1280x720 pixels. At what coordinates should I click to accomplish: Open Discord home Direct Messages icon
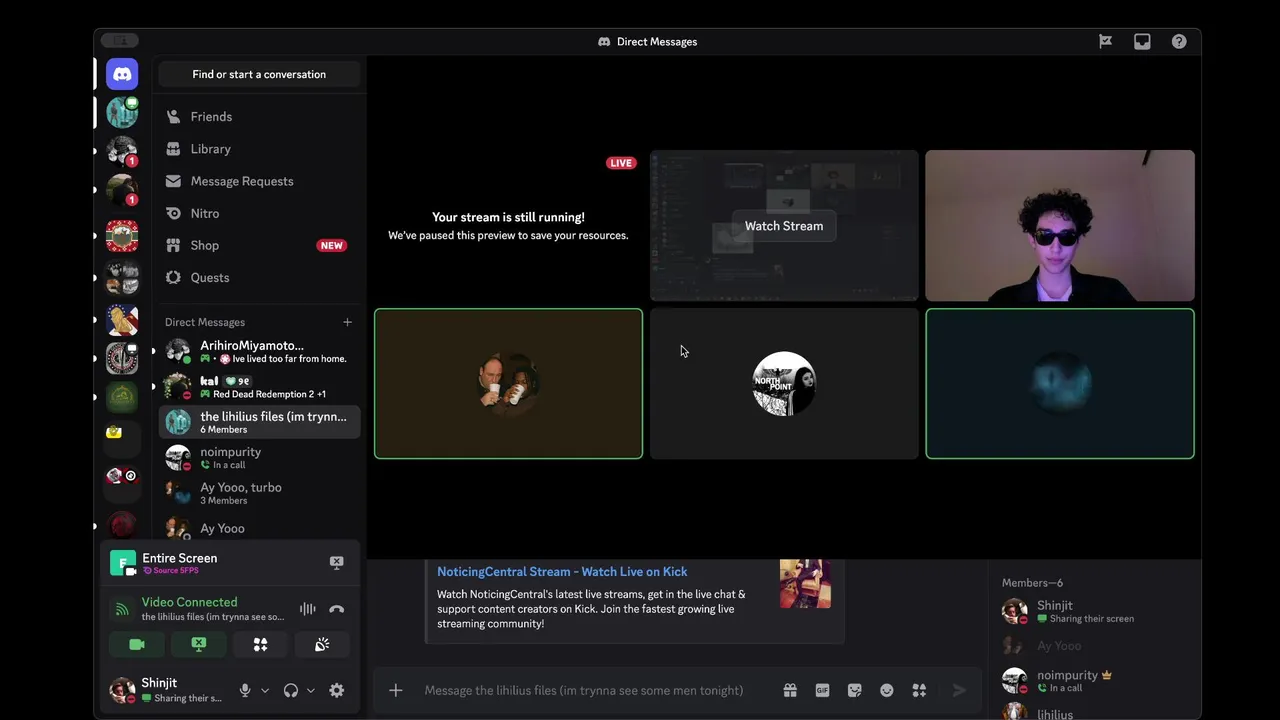(122, 74)
